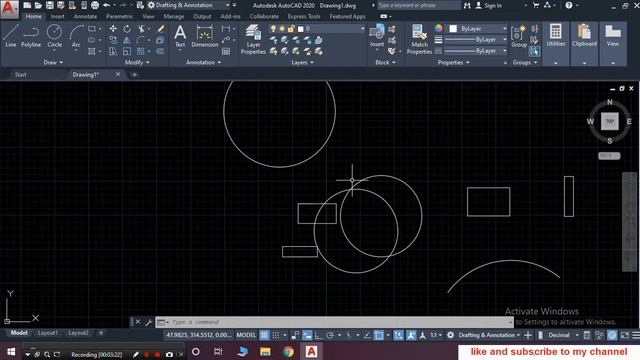Select the Polyline tool
The width and height of the screenshot is (640, 360).
point(31,36)
